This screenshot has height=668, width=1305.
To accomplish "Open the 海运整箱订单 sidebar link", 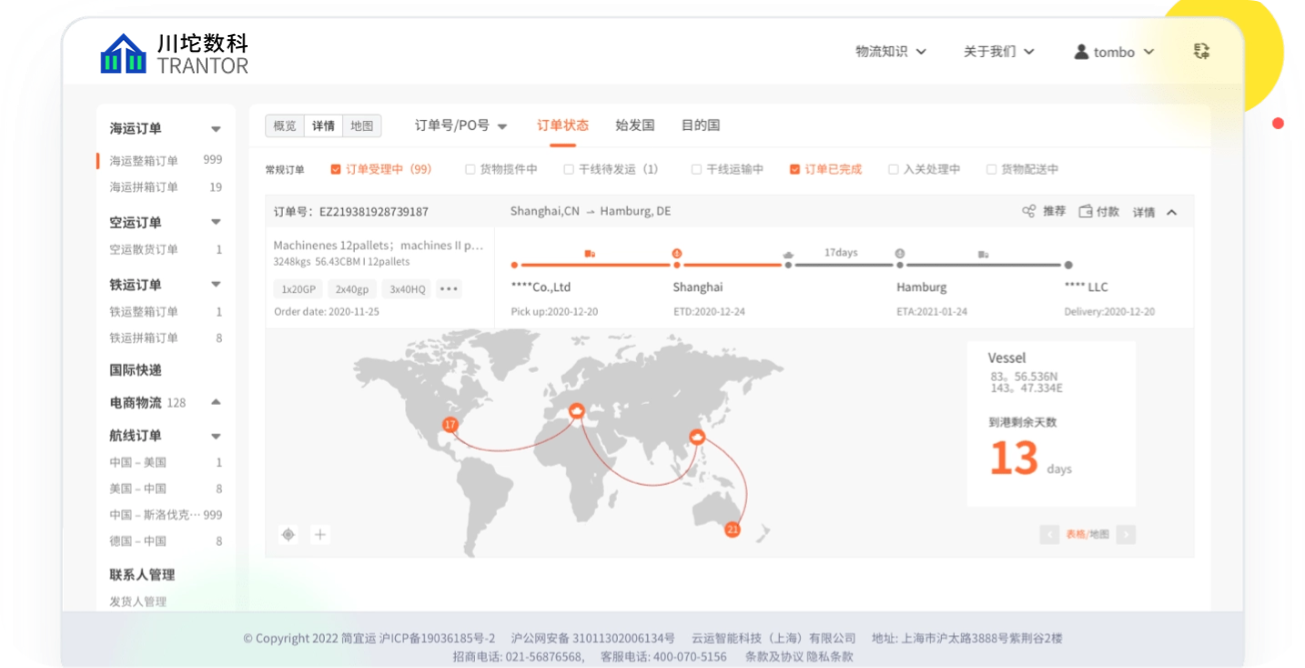I will 144,160.
